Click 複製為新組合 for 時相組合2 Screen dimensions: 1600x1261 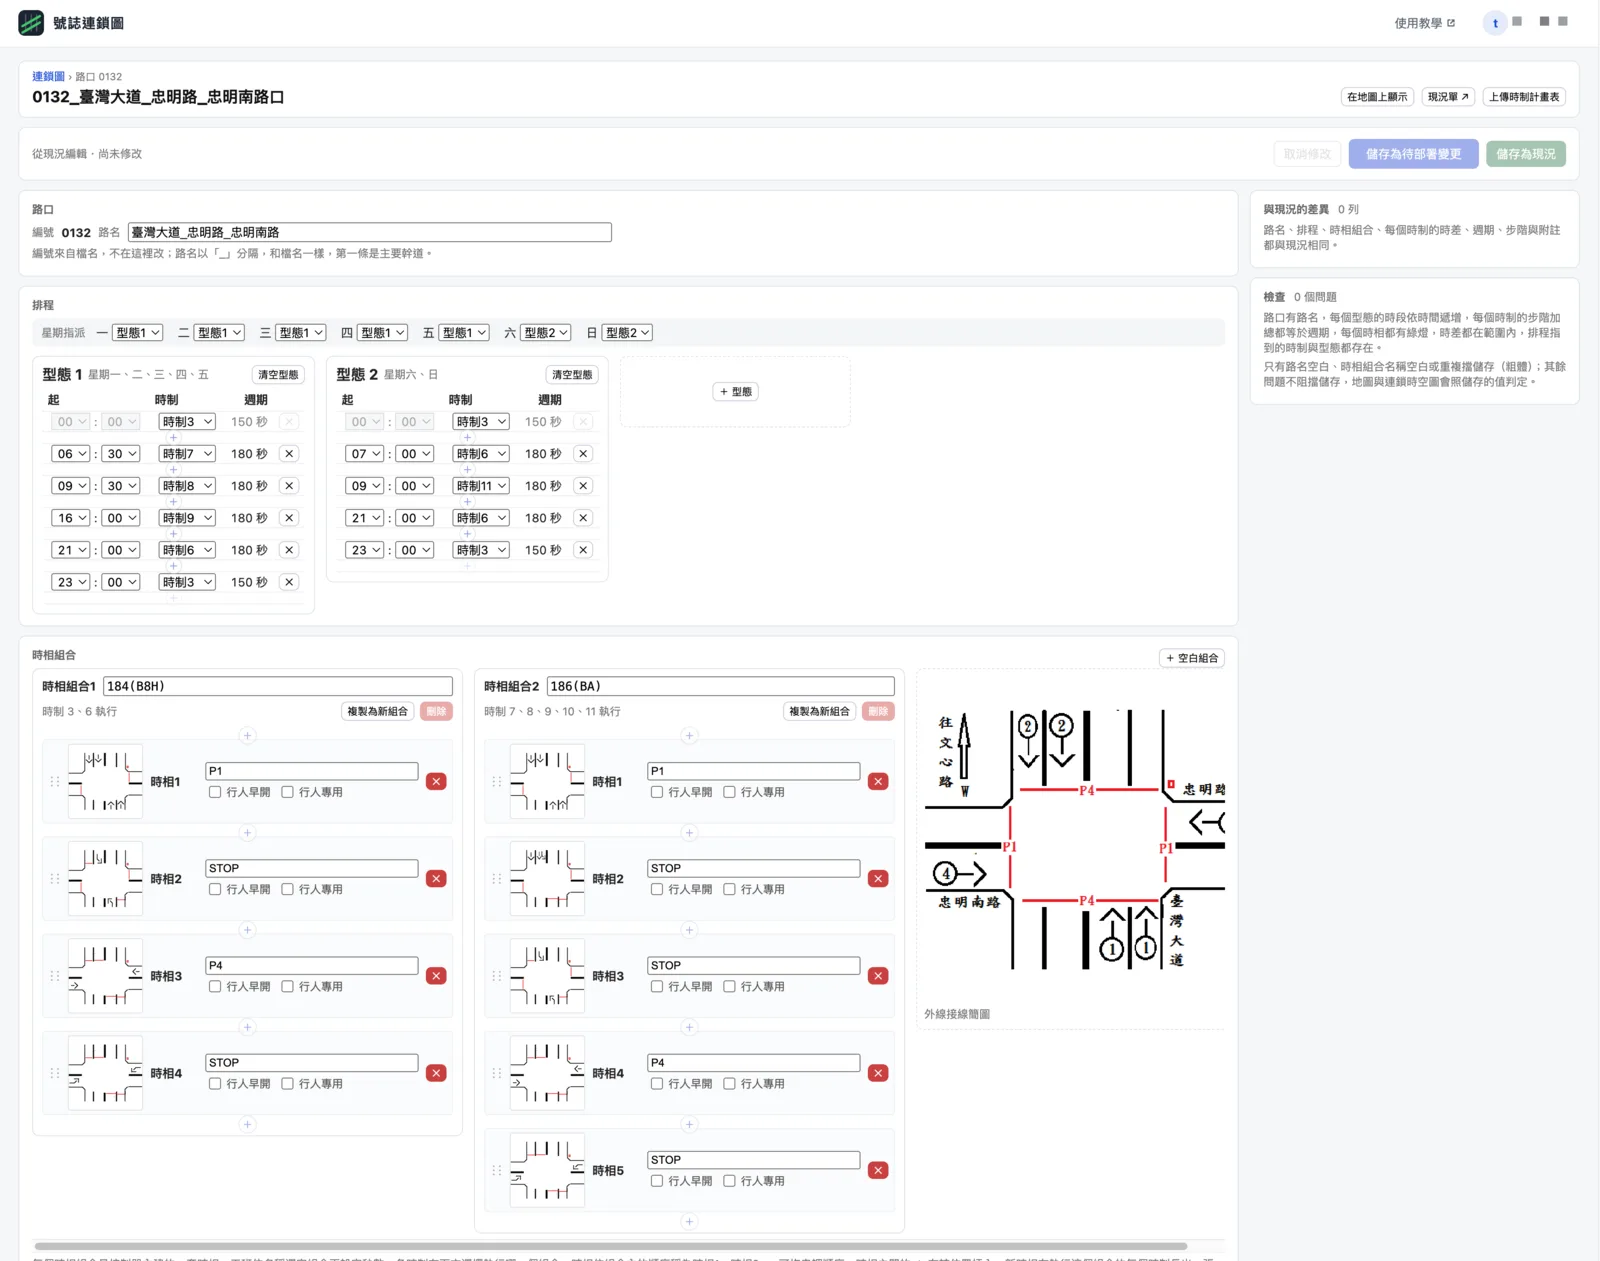[x=819, y=712]
